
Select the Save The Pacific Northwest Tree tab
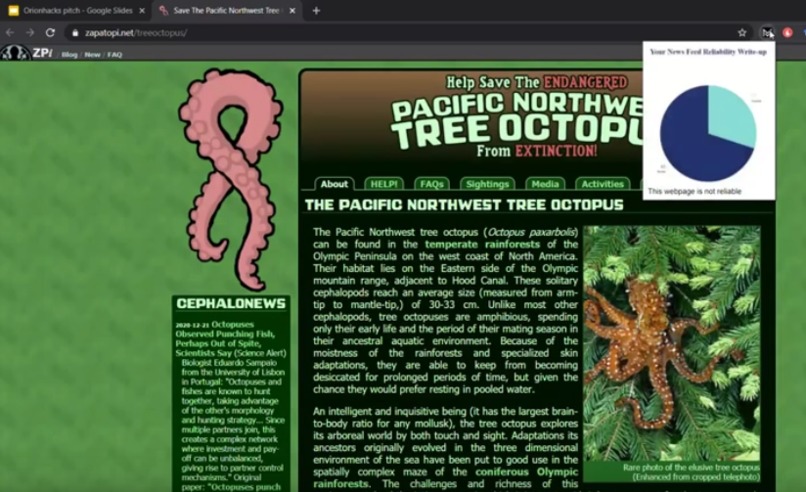225,10
